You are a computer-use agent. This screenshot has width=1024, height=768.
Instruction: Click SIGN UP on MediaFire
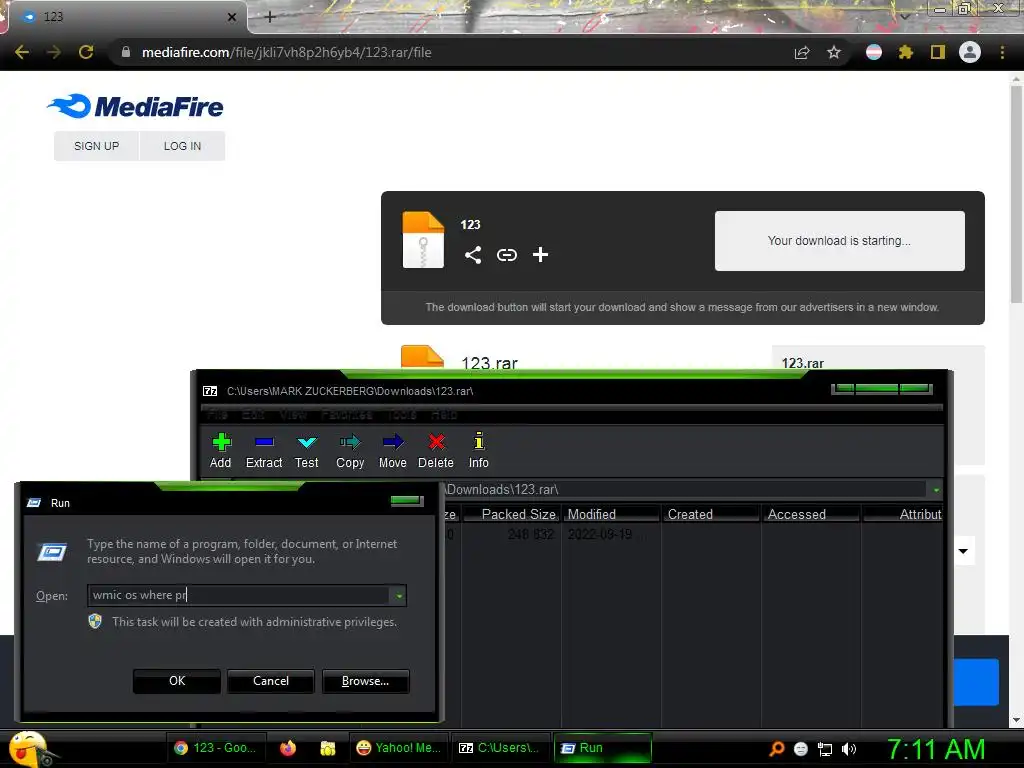point(97,146)
